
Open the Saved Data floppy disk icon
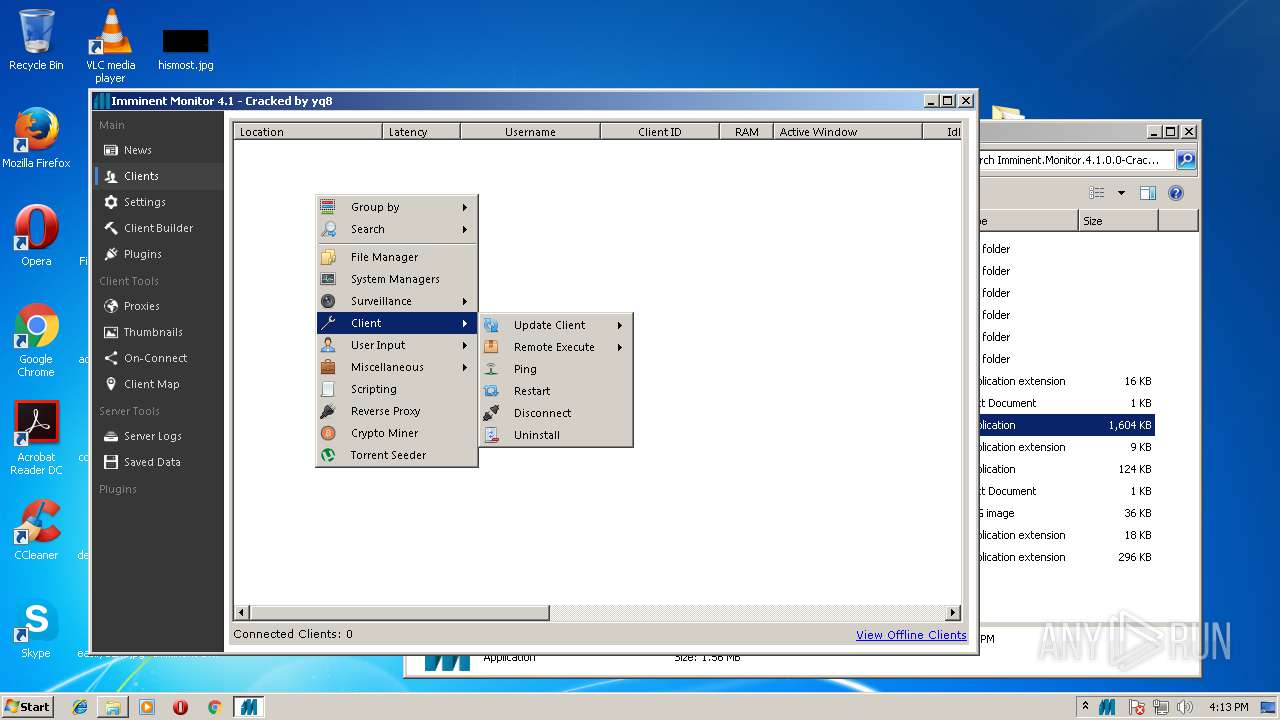coord(111,462)
